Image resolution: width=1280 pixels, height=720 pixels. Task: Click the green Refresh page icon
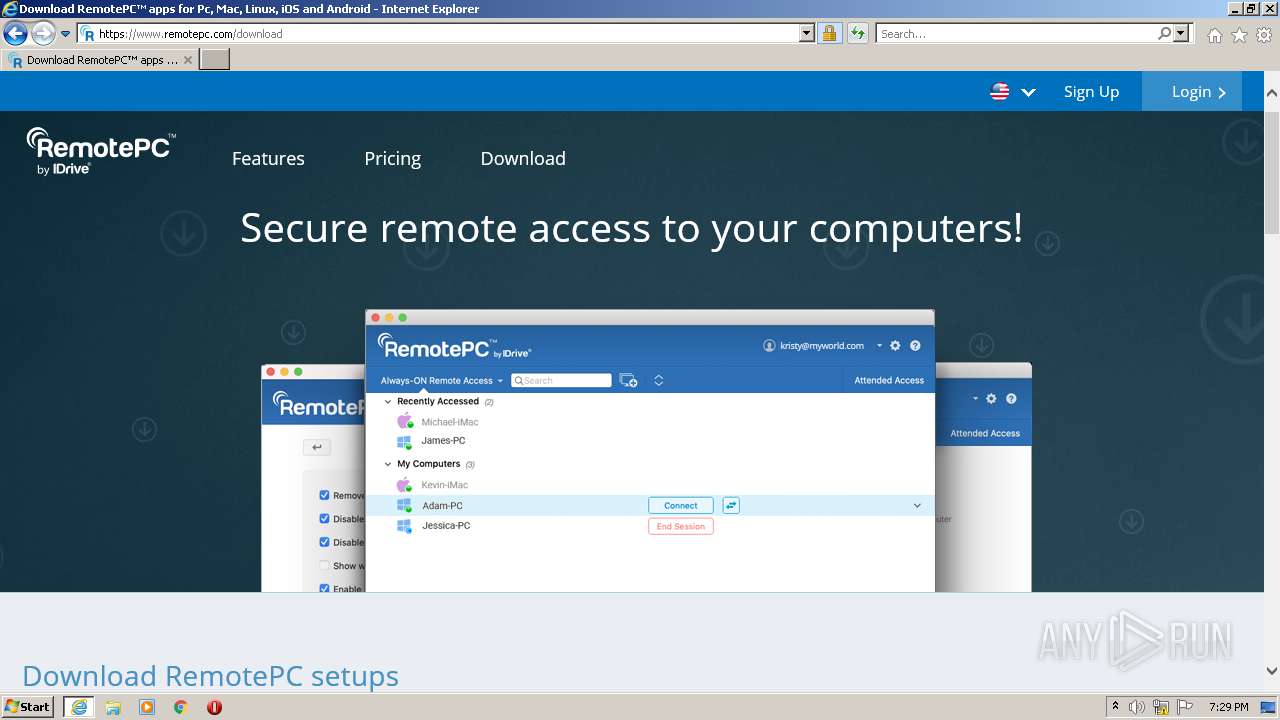pyautogui.click(x=858, y=34)
